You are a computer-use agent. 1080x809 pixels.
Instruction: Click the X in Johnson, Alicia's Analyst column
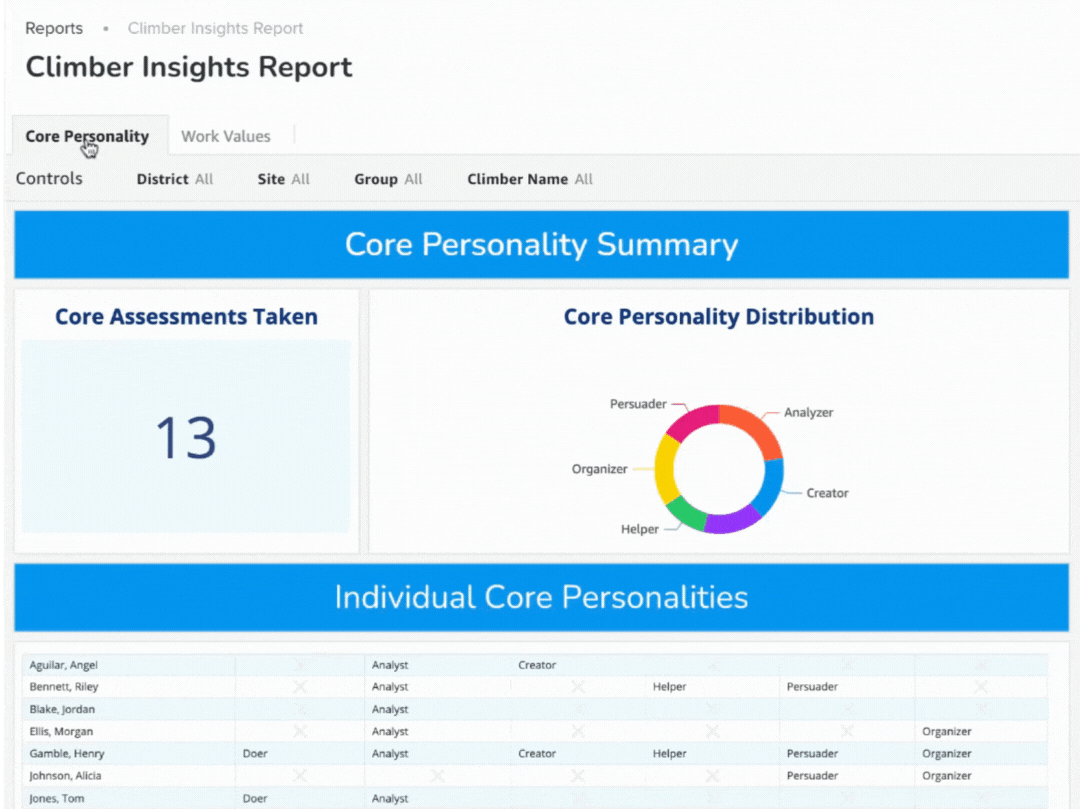point(437,775)
